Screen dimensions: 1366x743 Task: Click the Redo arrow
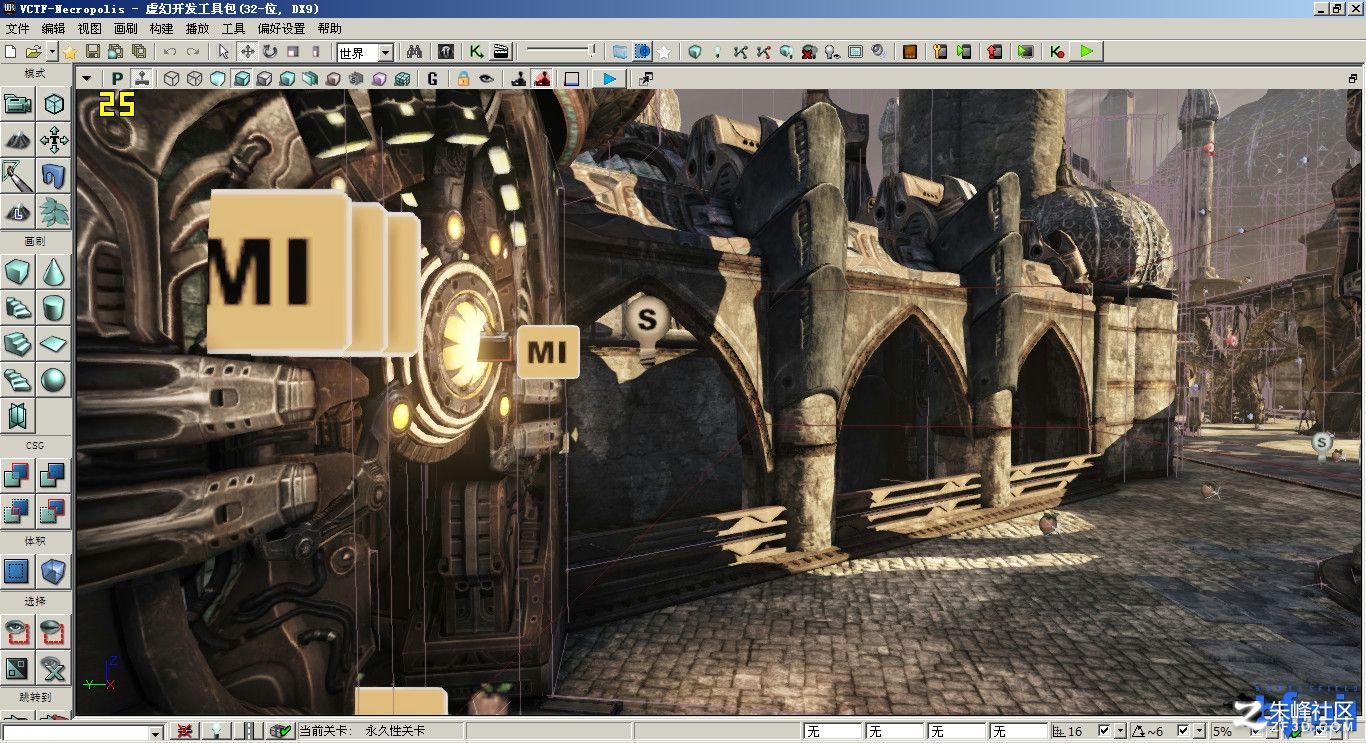(x=193, y=52)
